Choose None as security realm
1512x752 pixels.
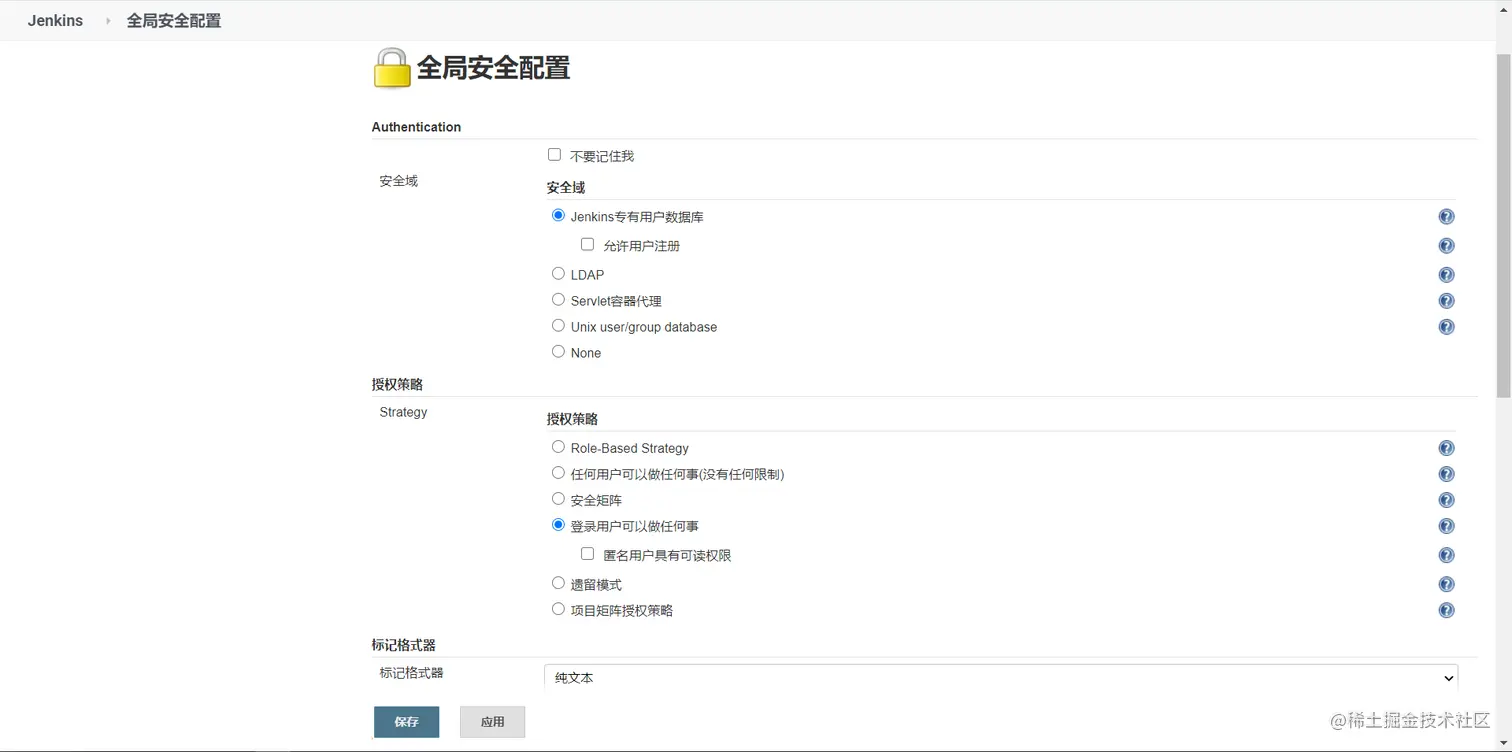point(558,352)
